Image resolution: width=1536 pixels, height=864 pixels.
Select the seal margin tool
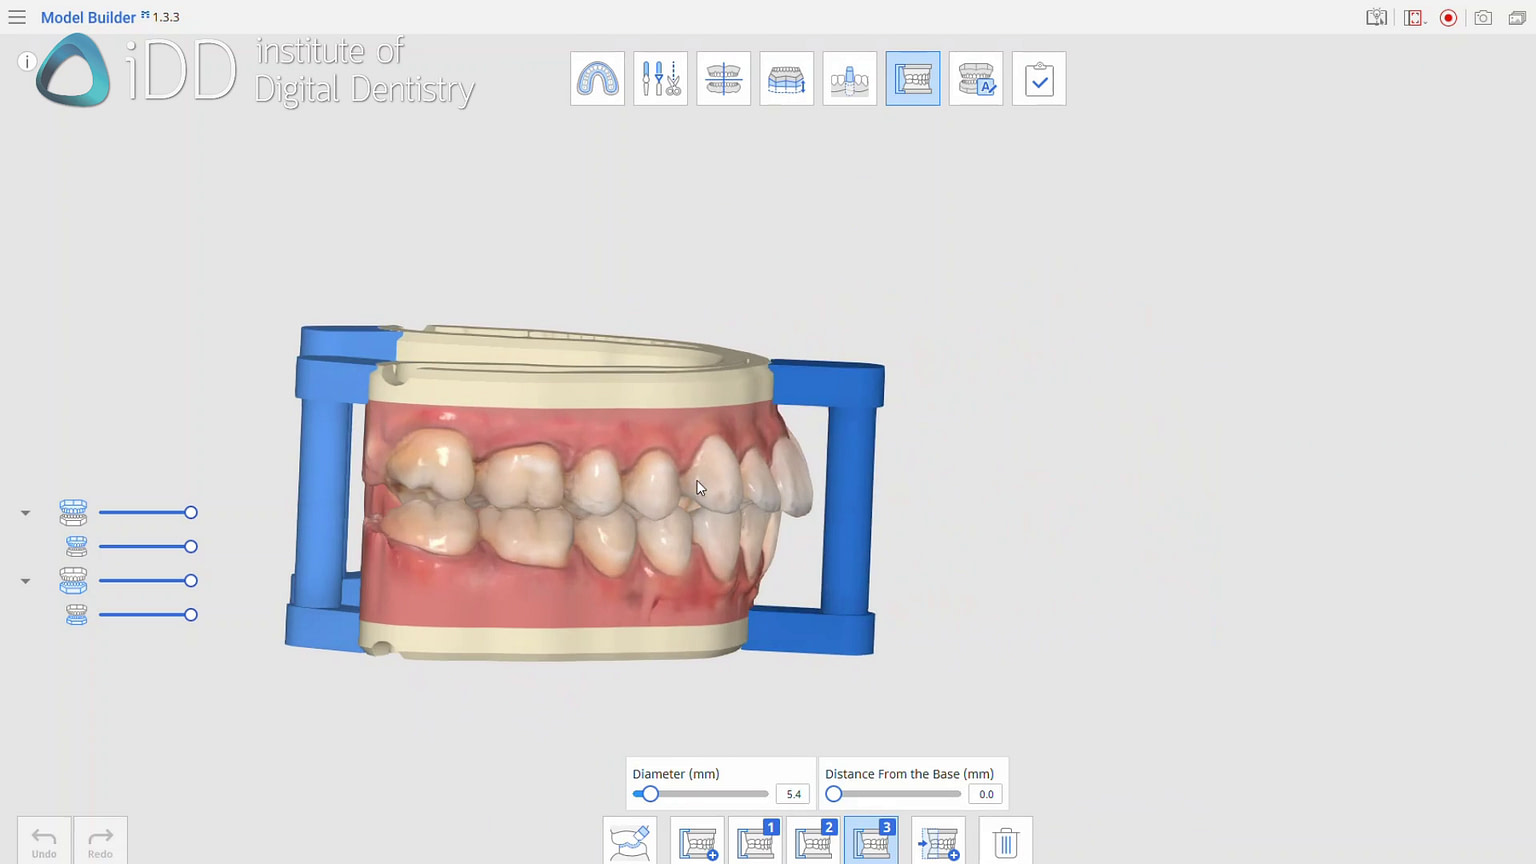(628, 841)
